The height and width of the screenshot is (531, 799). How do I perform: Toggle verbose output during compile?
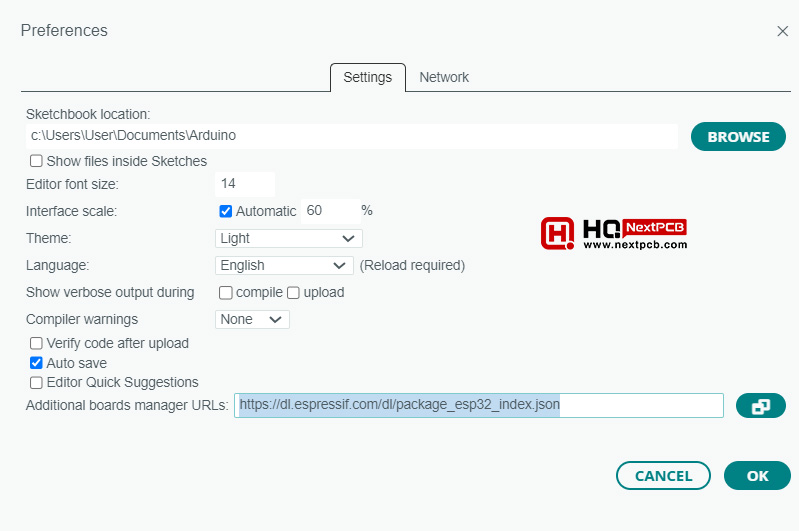click(226, 293)
